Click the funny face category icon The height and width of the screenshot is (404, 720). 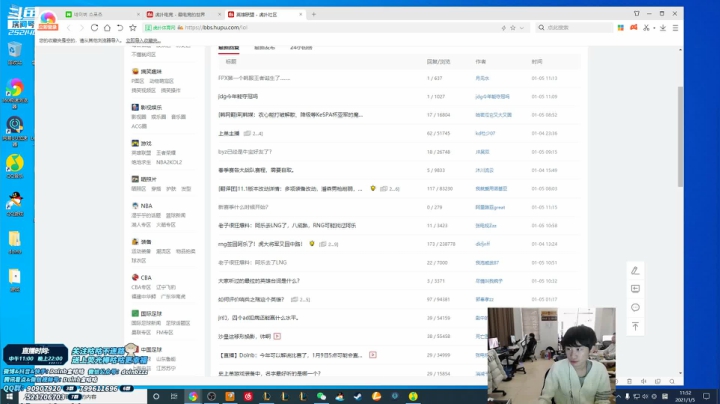point(135,71)
